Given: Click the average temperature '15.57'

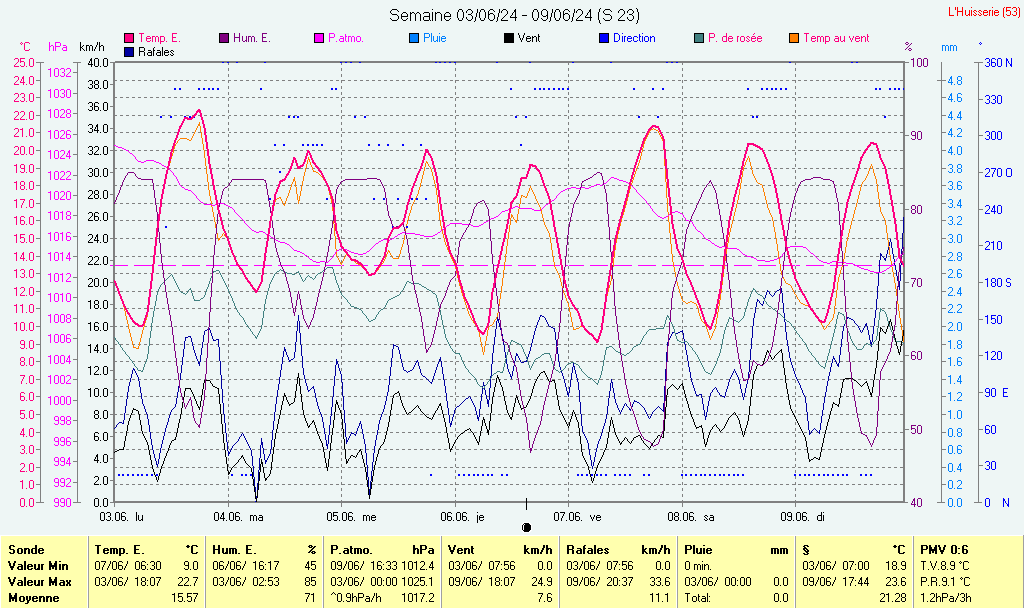Looking at the screenshot, I should point(185,598).
